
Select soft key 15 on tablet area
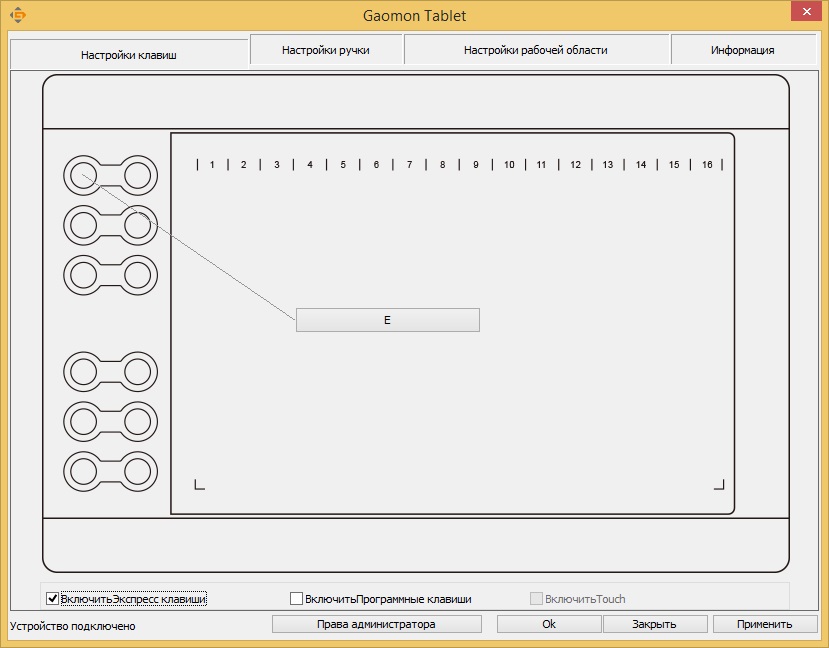[x=674, y=164]
